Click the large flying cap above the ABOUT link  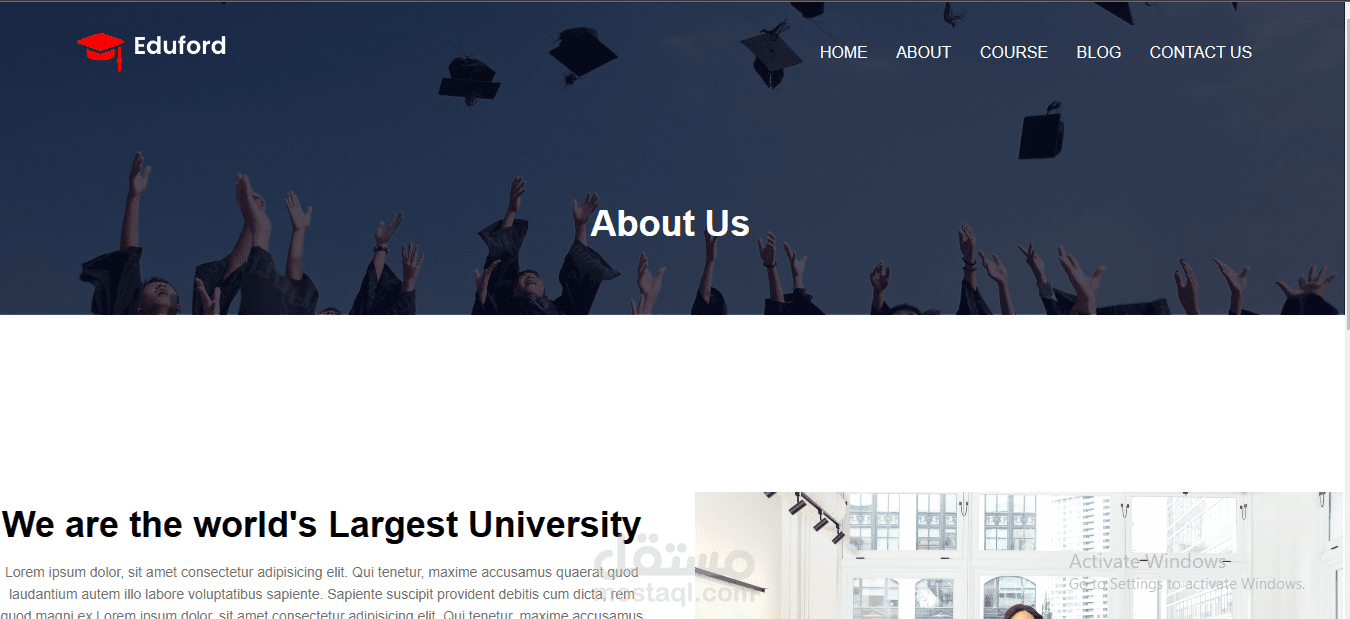point(770,55)
